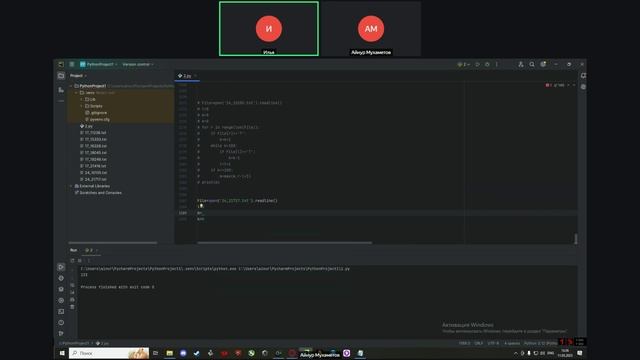Click the project panel horizontal scrollbar
The image size is (640, 360).
pos(113,242)
